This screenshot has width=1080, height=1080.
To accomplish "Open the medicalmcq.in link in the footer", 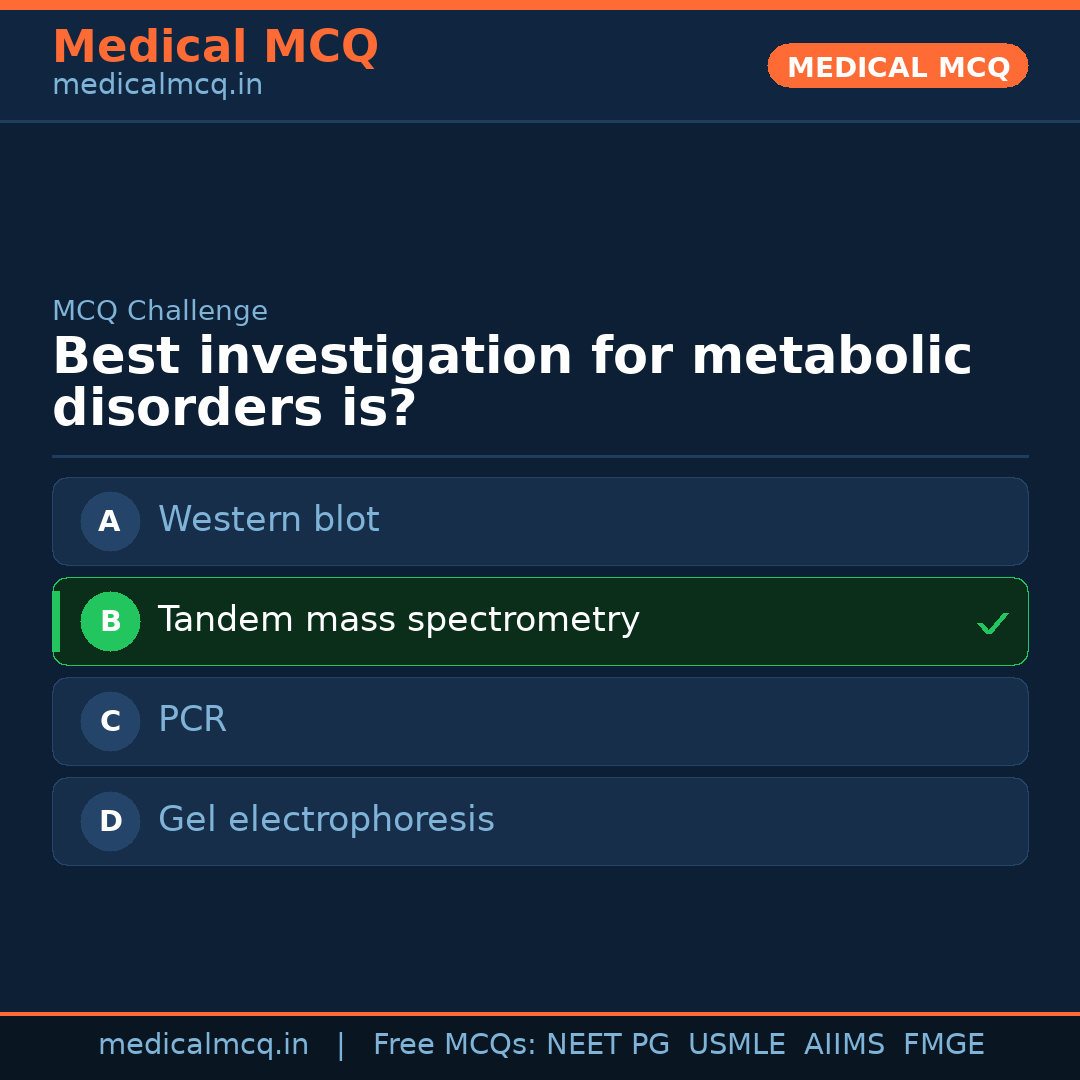I will (x=203, y=1044).
